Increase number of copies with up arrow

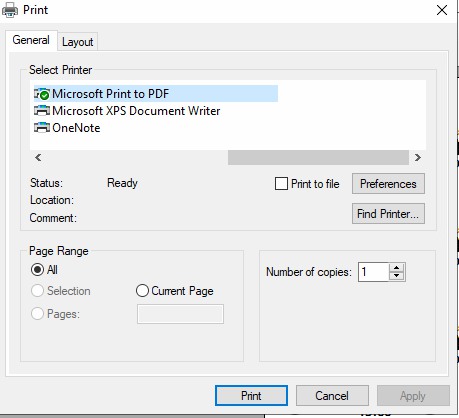397,268
